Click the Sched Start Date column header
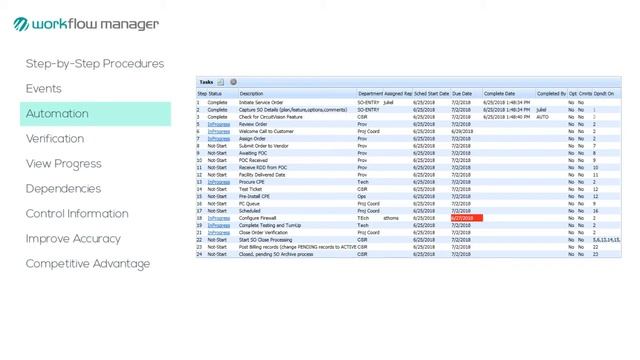The image size is (640, 360). [x=431, y=94]
